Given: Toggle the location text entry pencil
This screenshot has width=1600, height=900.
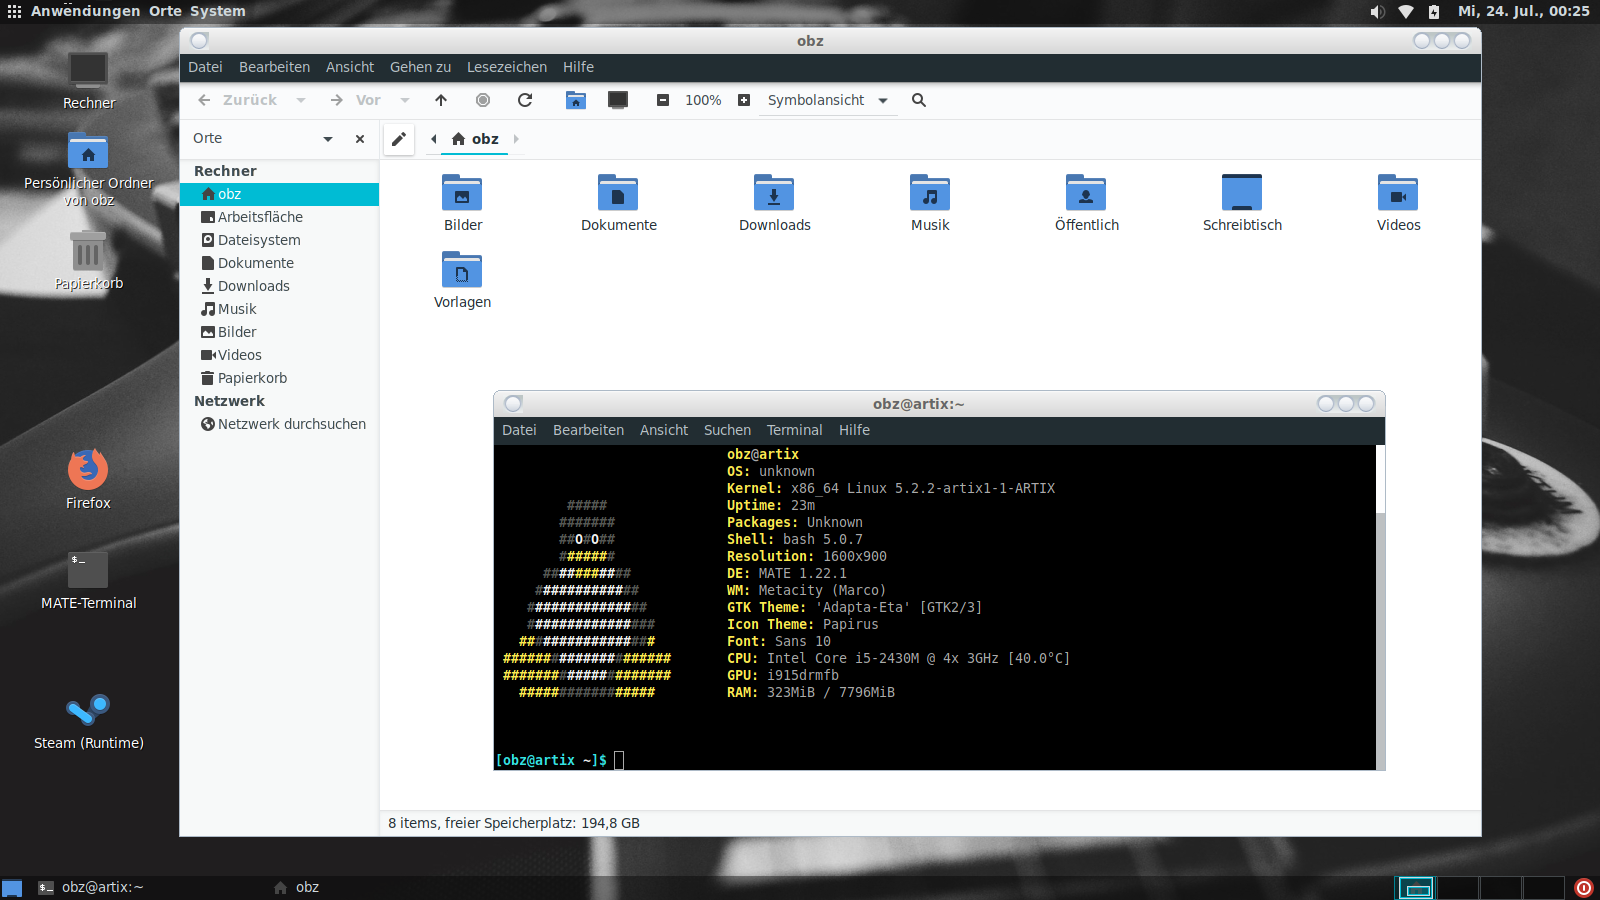Looking at the screenshot, I should 398,139.
